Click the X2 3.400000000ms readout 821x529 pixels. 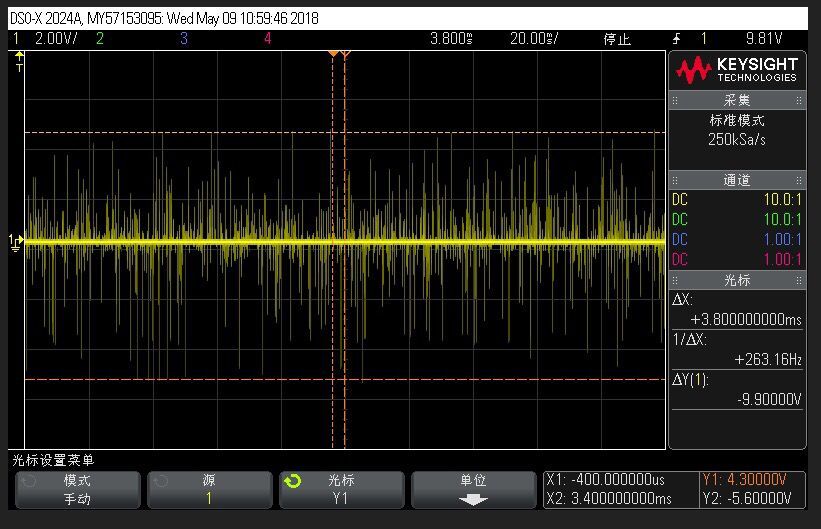[608, 498]
